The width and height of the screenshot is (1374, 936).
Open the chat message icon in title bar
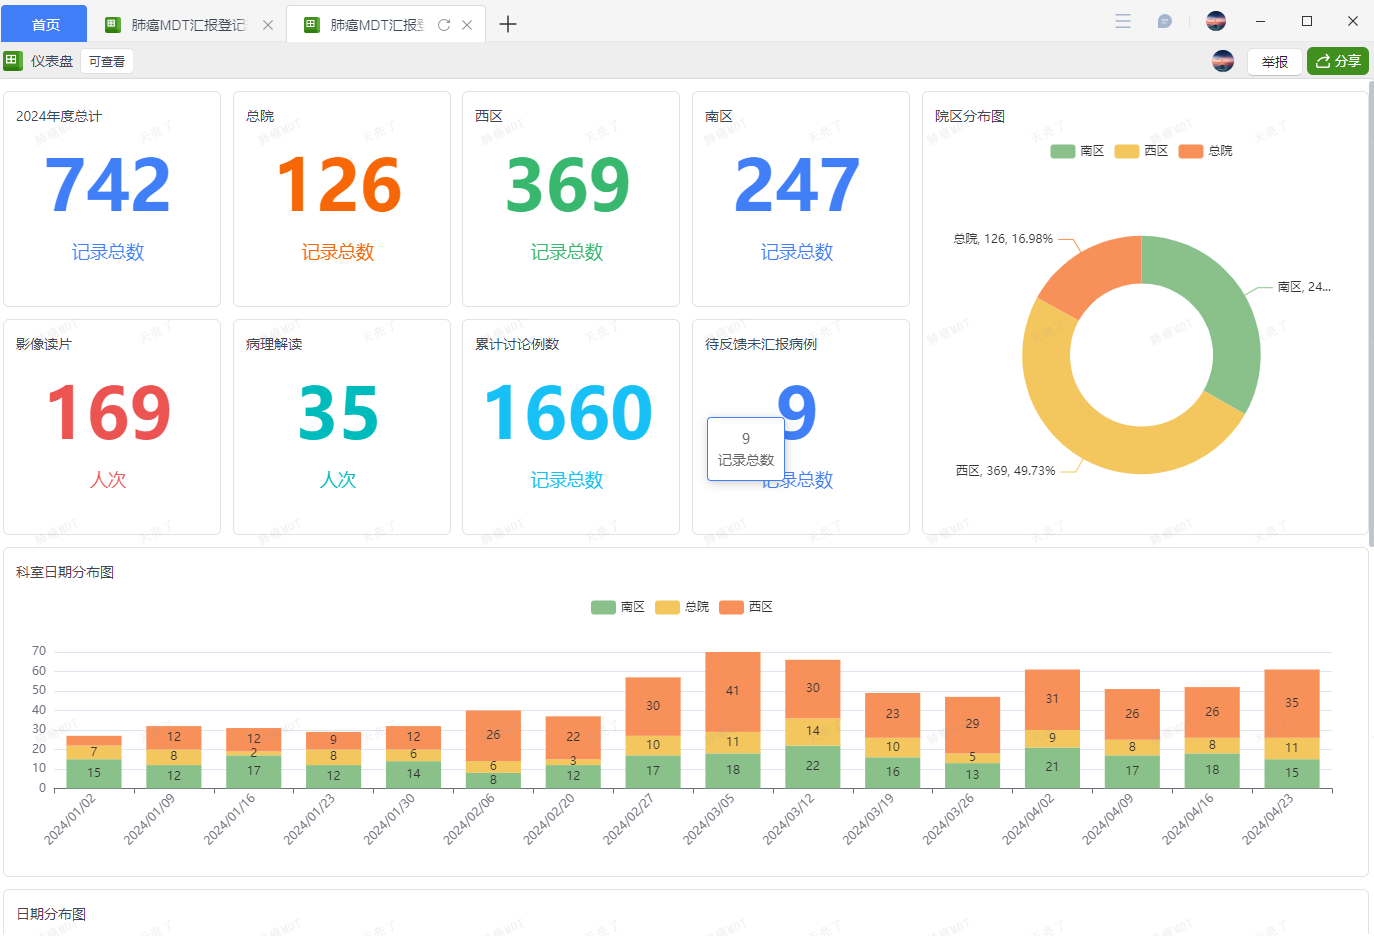[x=1164, y=21]
